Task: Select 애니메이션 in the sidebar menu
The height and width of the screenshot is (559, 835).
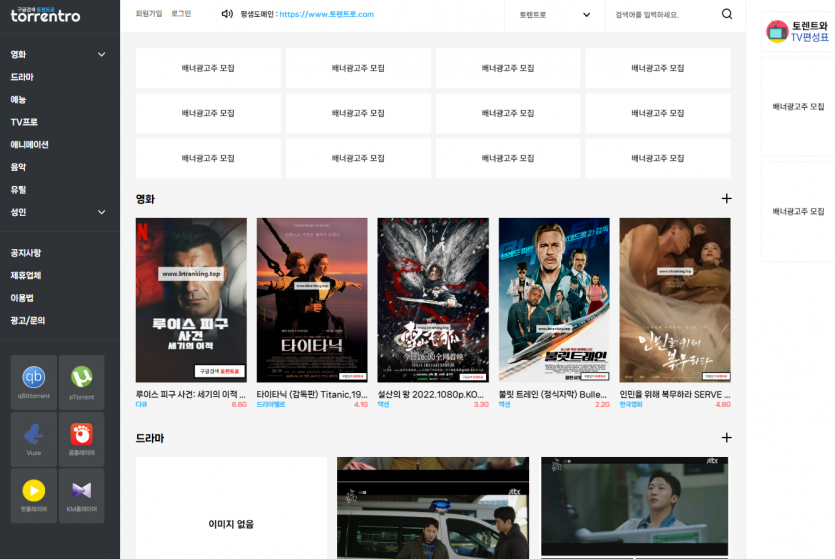Action: (x=30, y=145)
